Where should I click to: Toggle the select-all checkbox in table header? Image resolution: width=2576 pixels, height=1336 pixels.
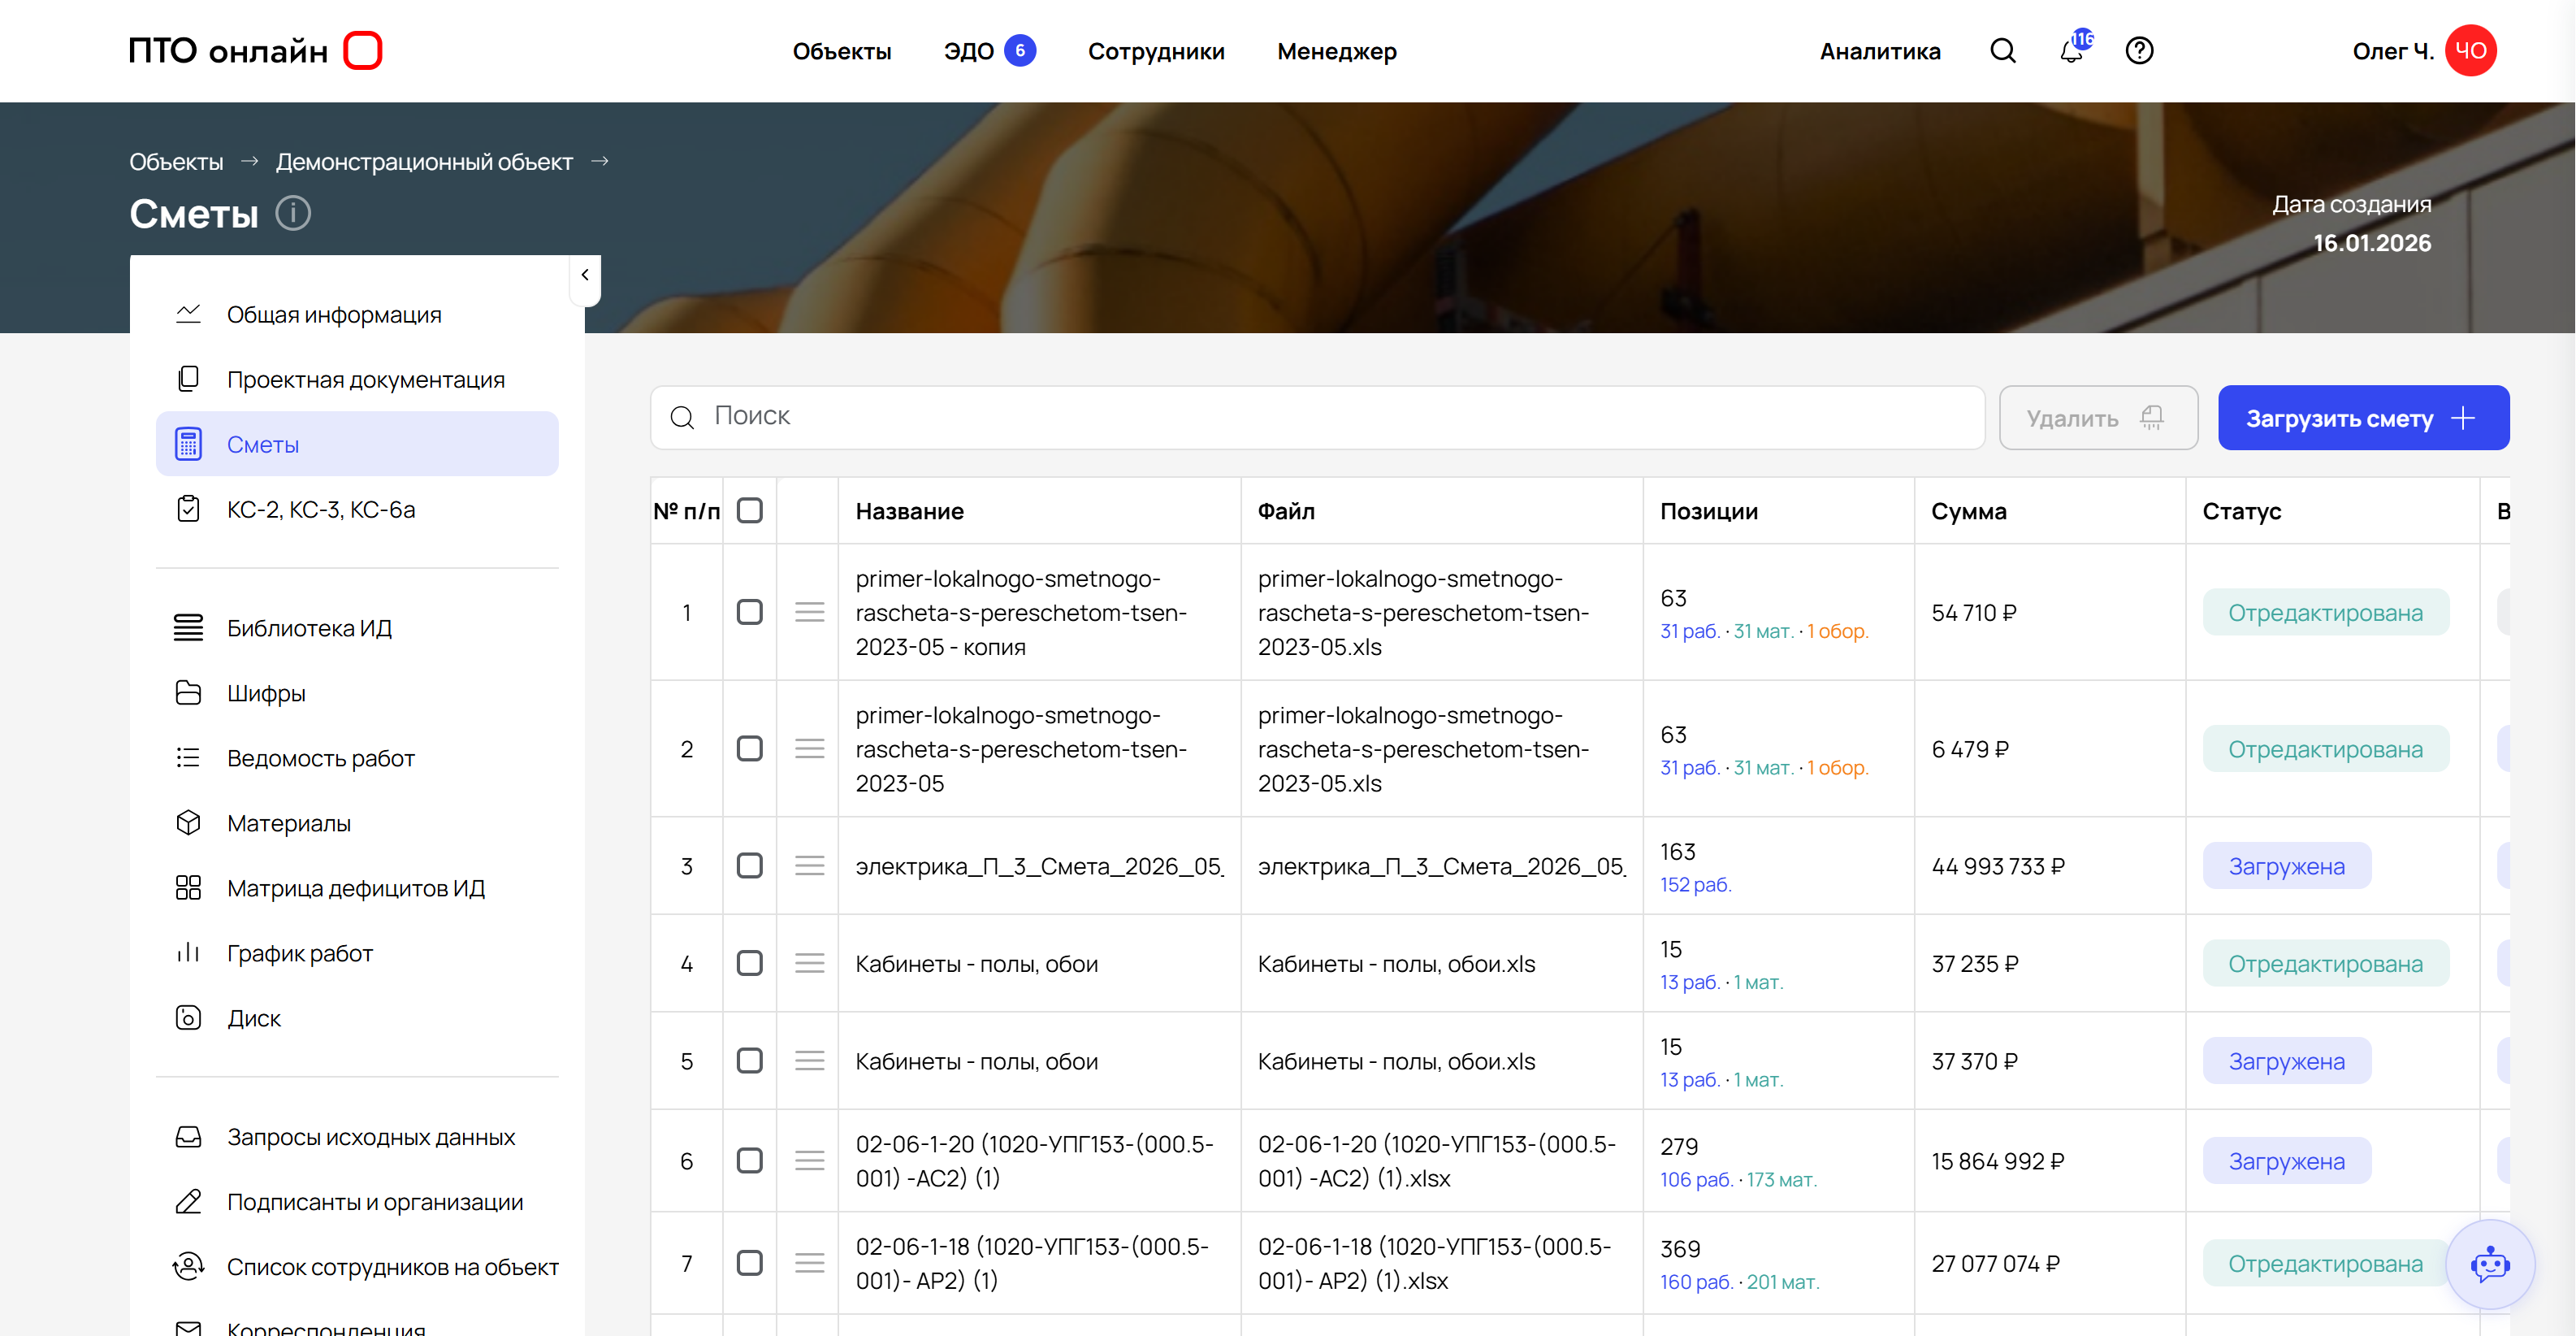[x=749, y=510]
